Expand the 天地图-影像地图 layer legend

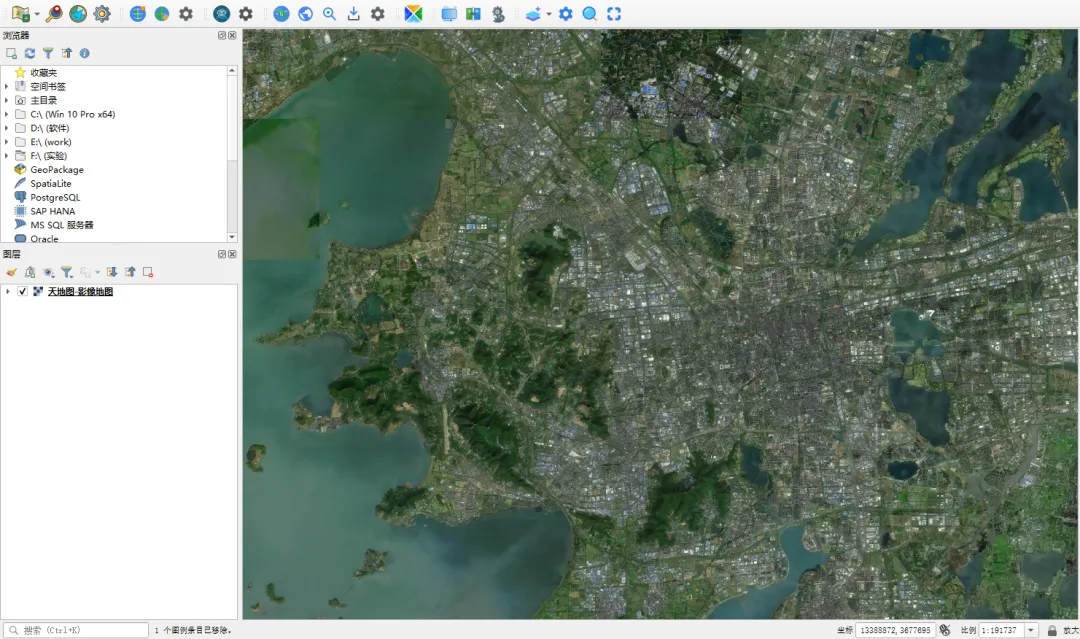pyautogui.click(x=8, y=291)
